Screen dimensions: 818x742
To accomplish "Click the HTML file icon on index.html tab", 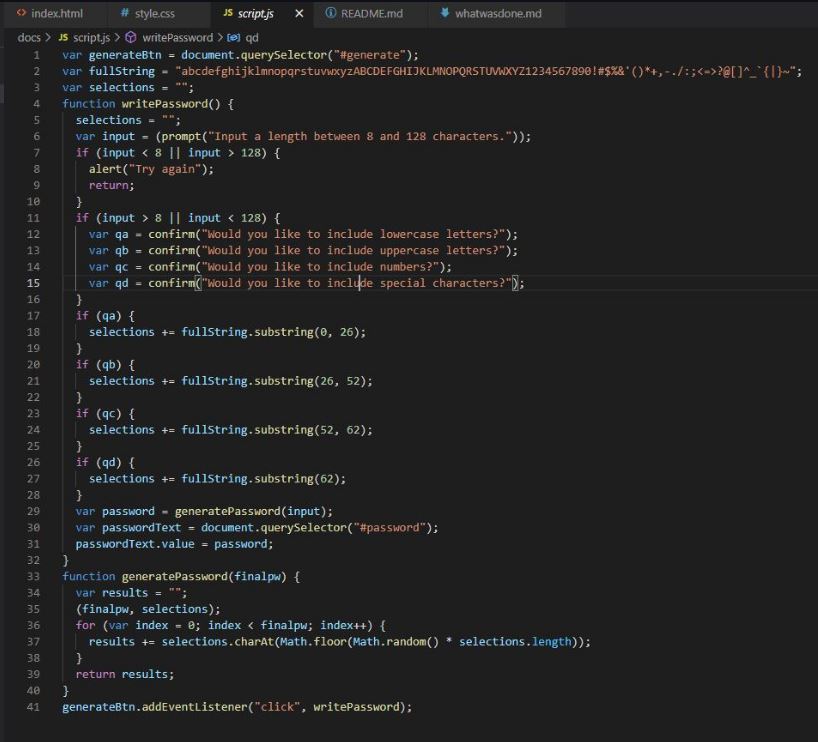I will pos(21,13).
